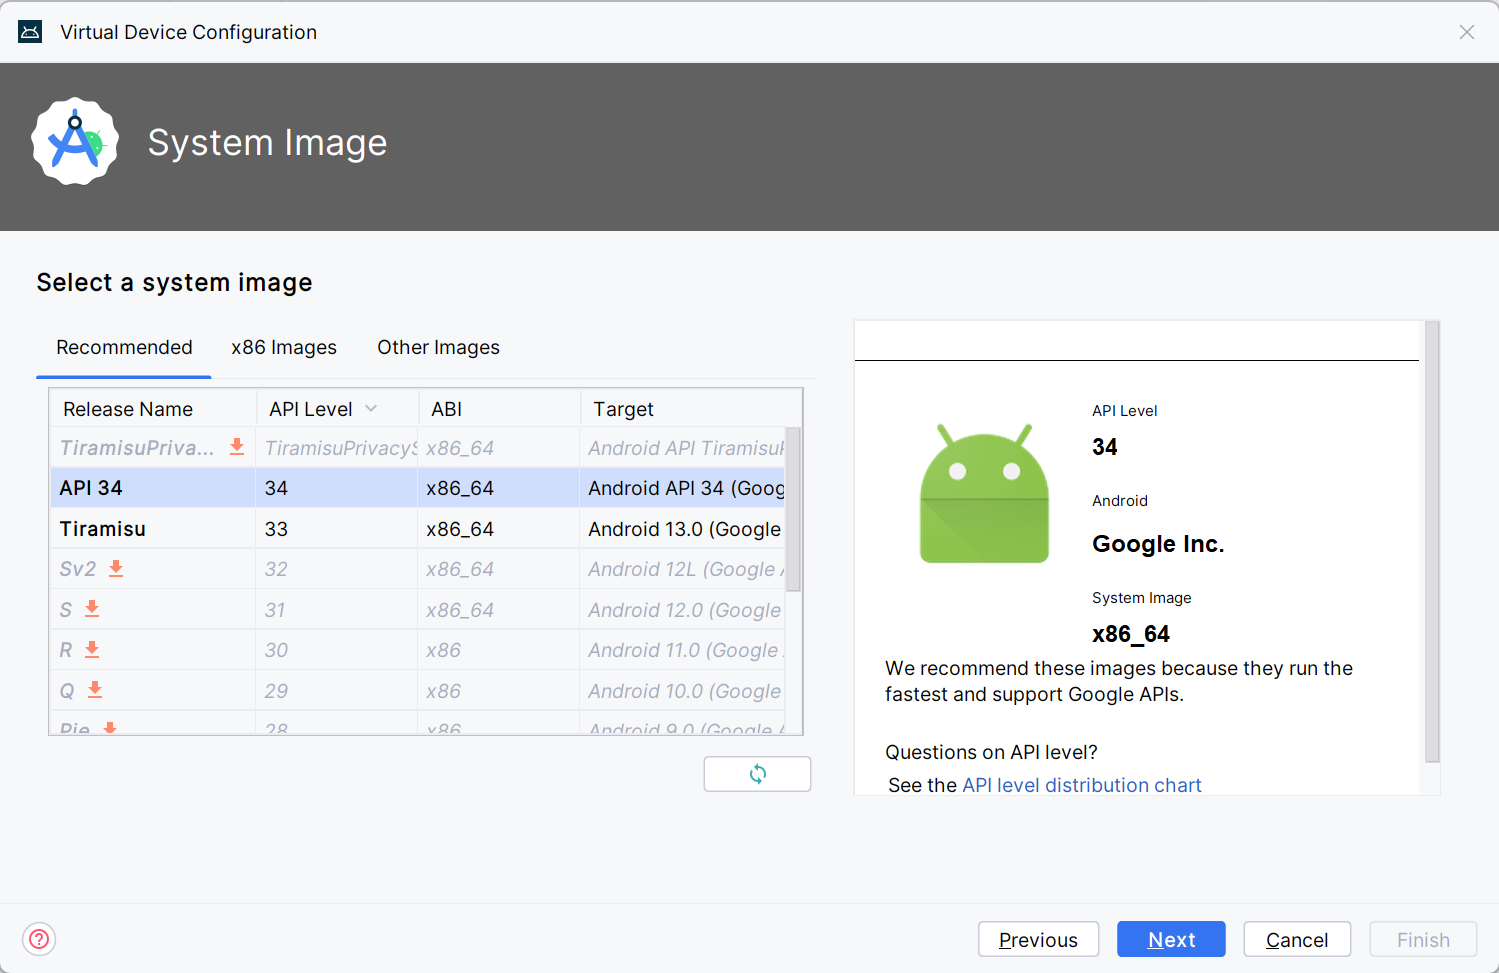Click the disabled Finish button
Image resolution: width=1499 pixels, height=973 pixels.
point(1423,939)
